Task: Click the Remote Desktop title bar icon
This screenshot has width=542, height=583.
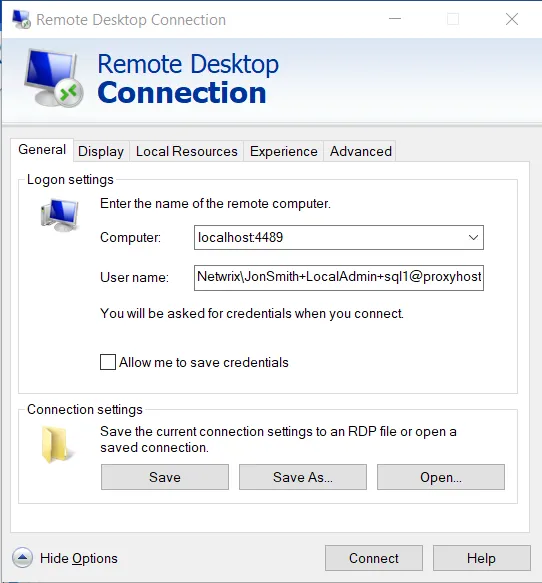Action: (21, 19)
